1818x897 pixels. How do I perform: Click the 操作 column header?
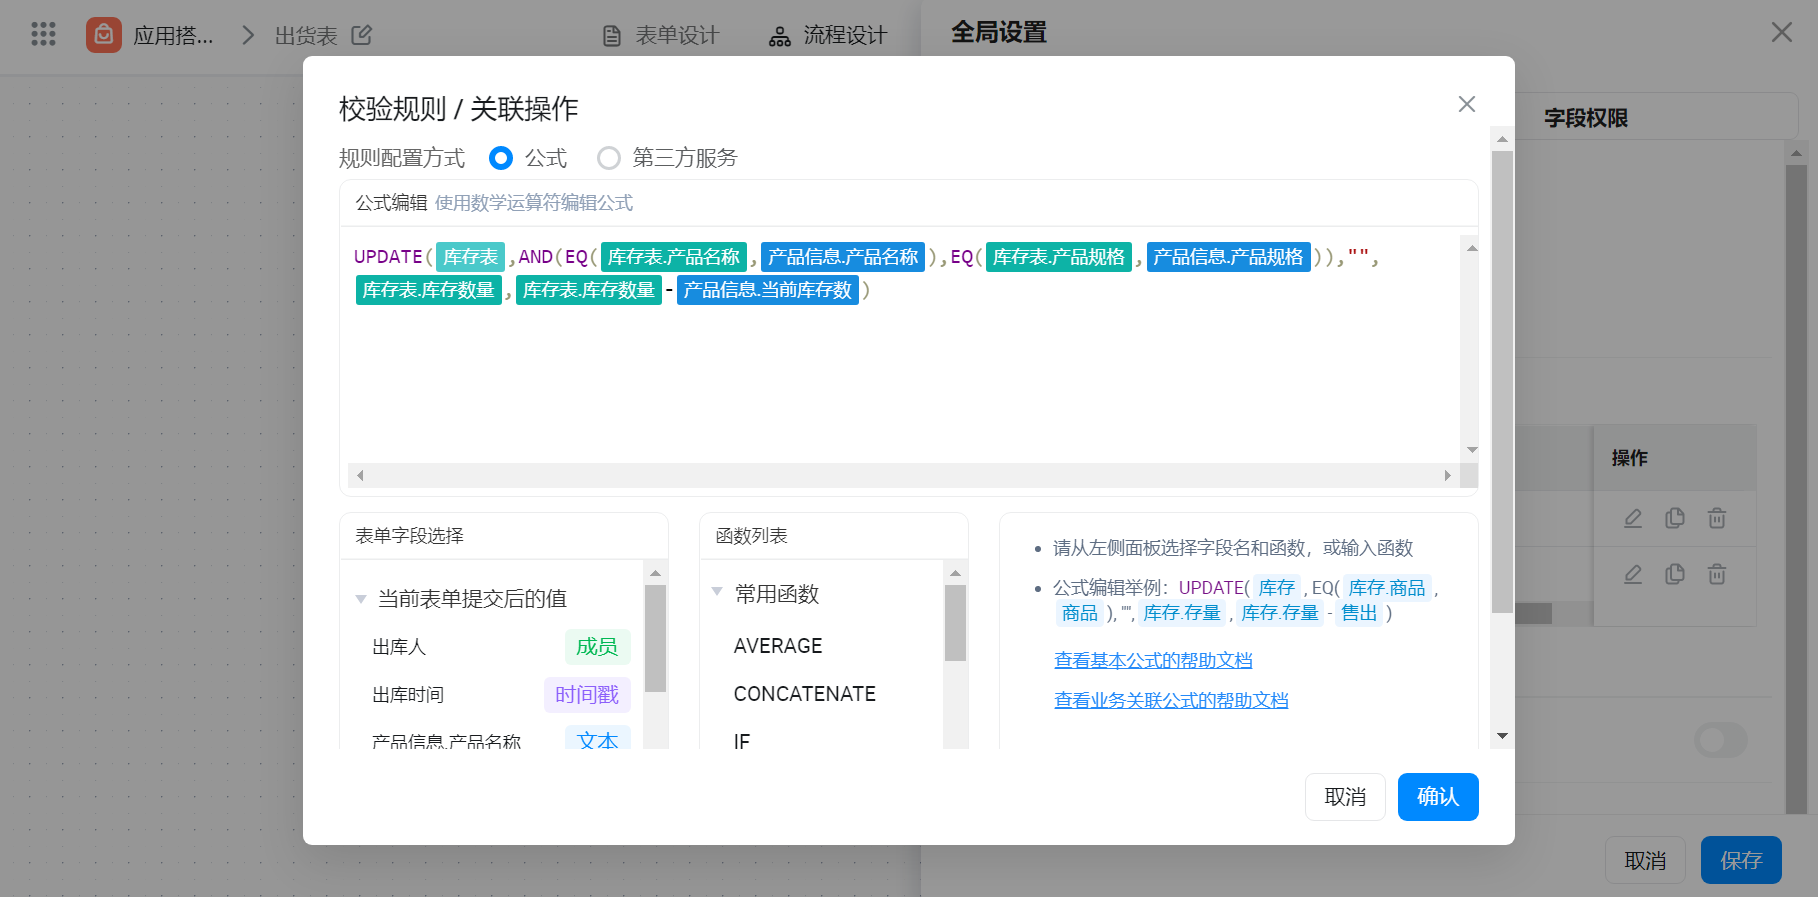1630,458
